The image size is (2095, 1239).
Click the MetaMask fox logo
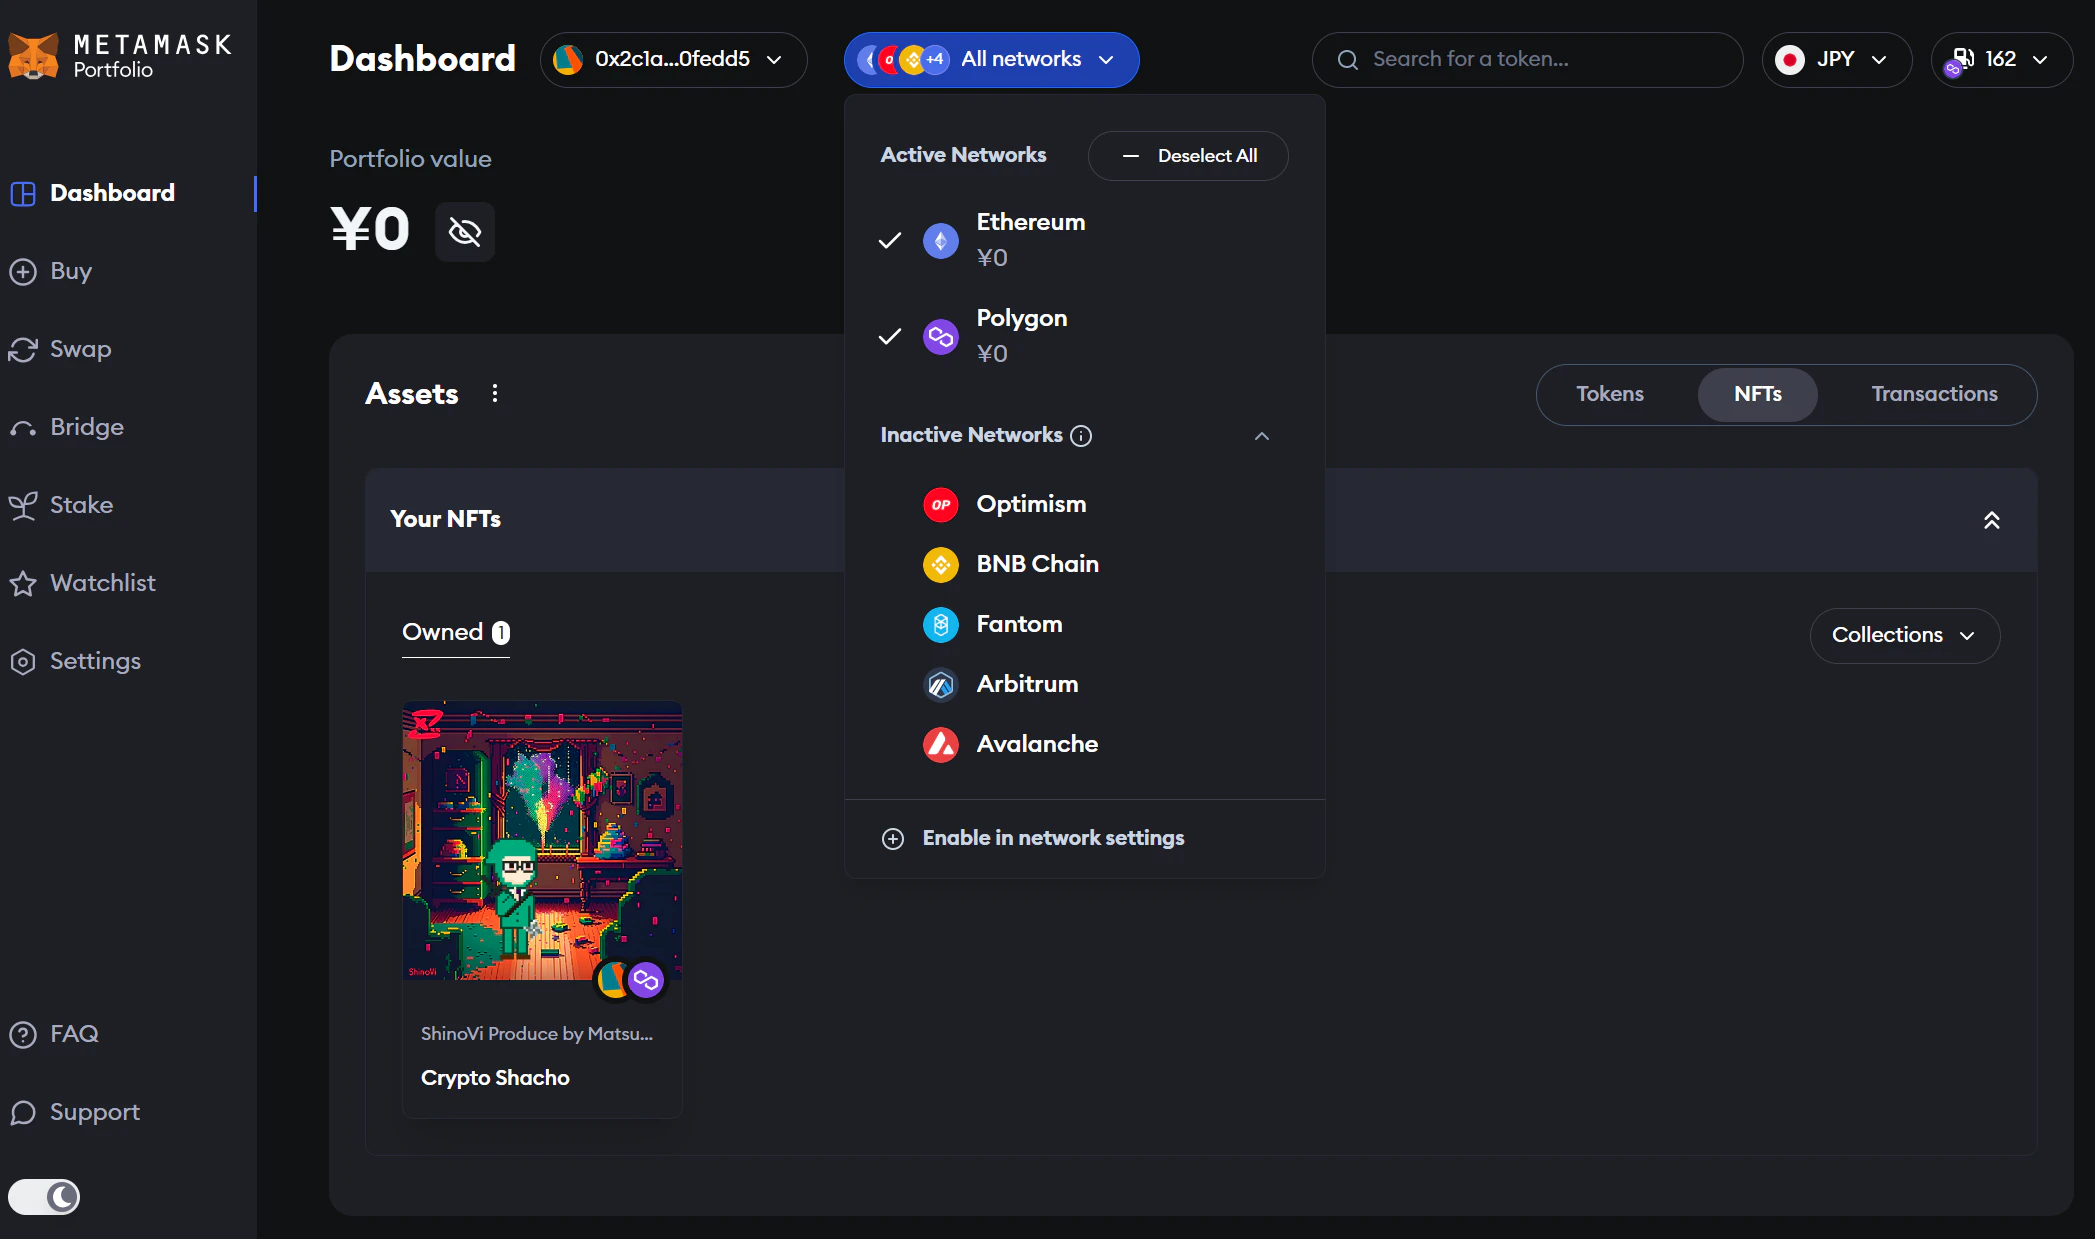coord(33,56)
